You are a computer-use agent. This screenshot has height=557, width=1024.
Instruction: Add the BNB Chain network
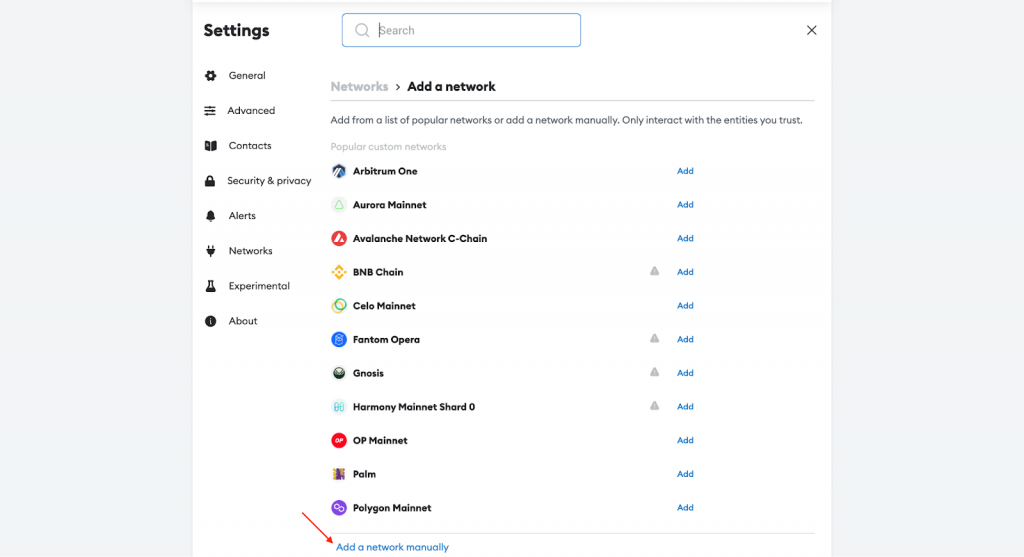pos(685,272)
